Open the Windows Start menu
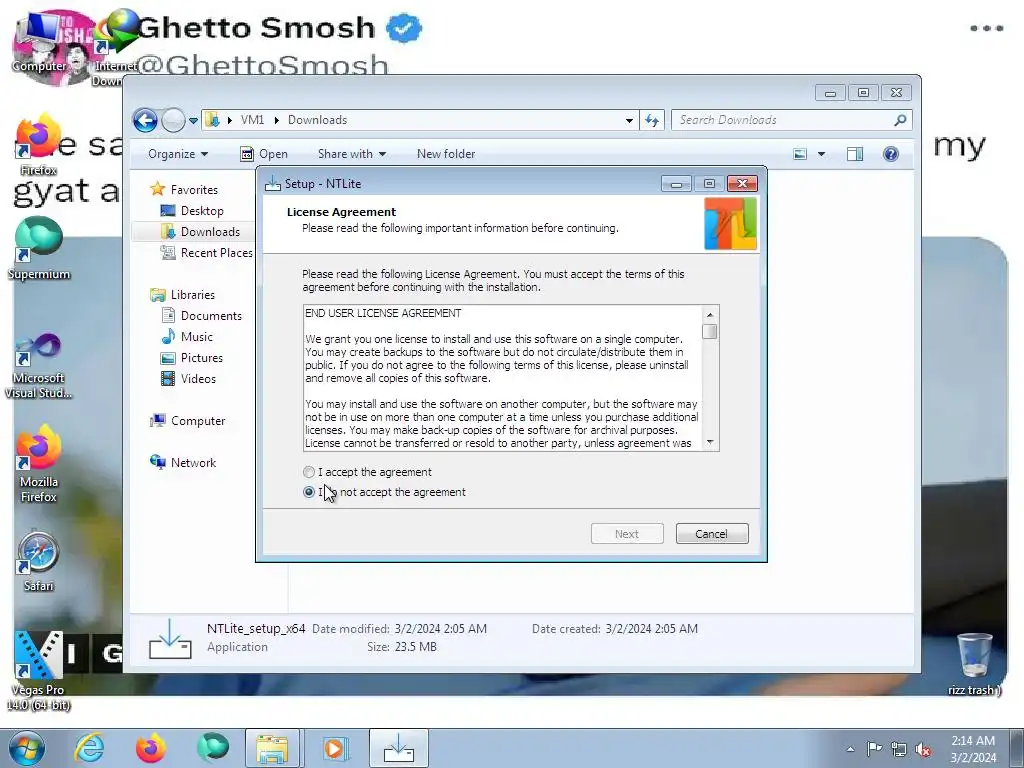Screen dimensions: 1024x768 [27, 748]
